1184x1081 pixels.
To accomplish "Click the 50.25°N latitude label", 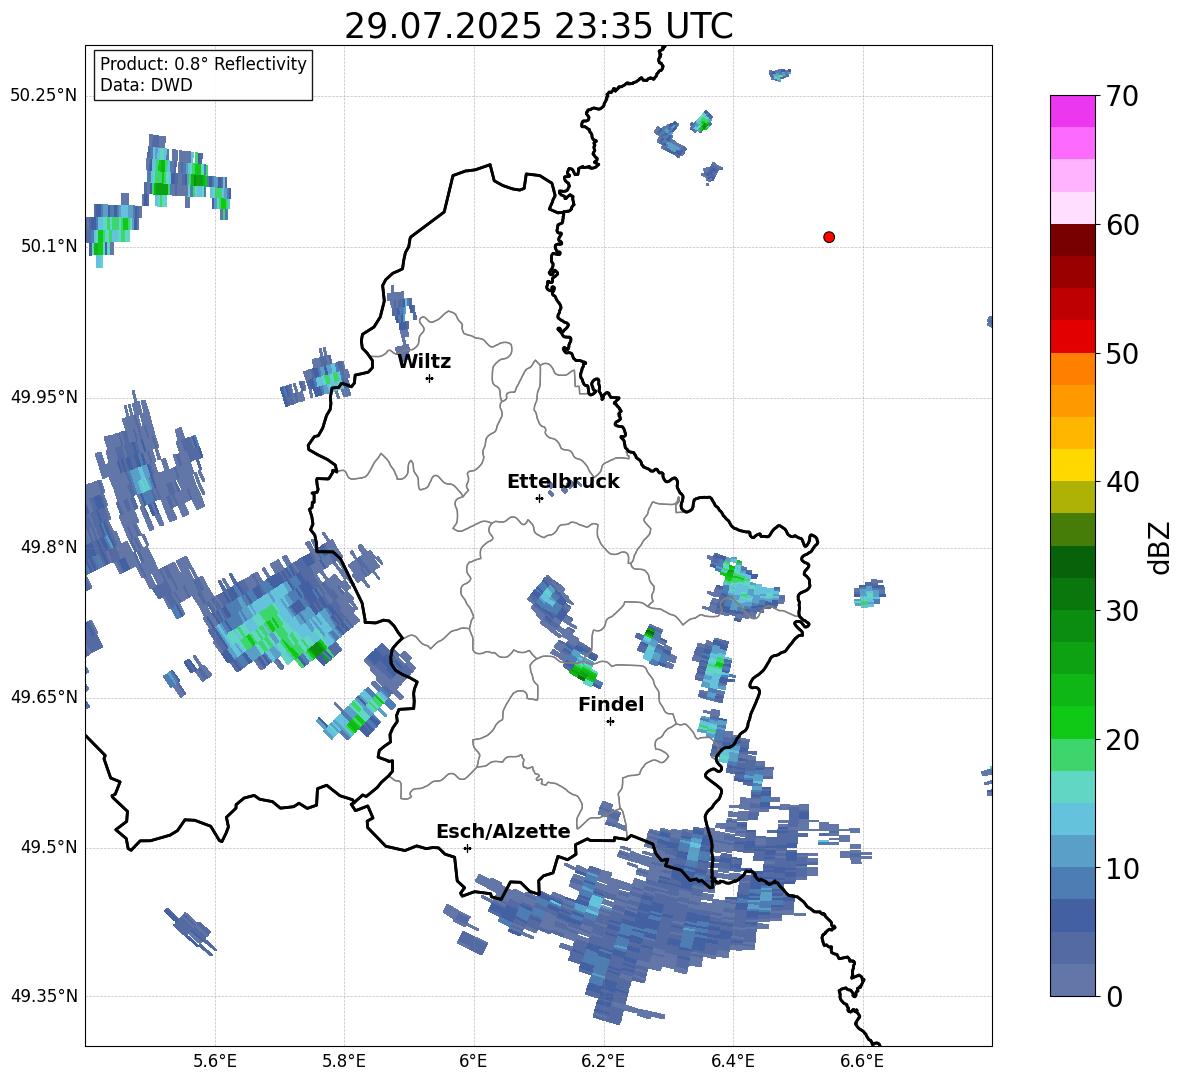I will tap(44, 96).
